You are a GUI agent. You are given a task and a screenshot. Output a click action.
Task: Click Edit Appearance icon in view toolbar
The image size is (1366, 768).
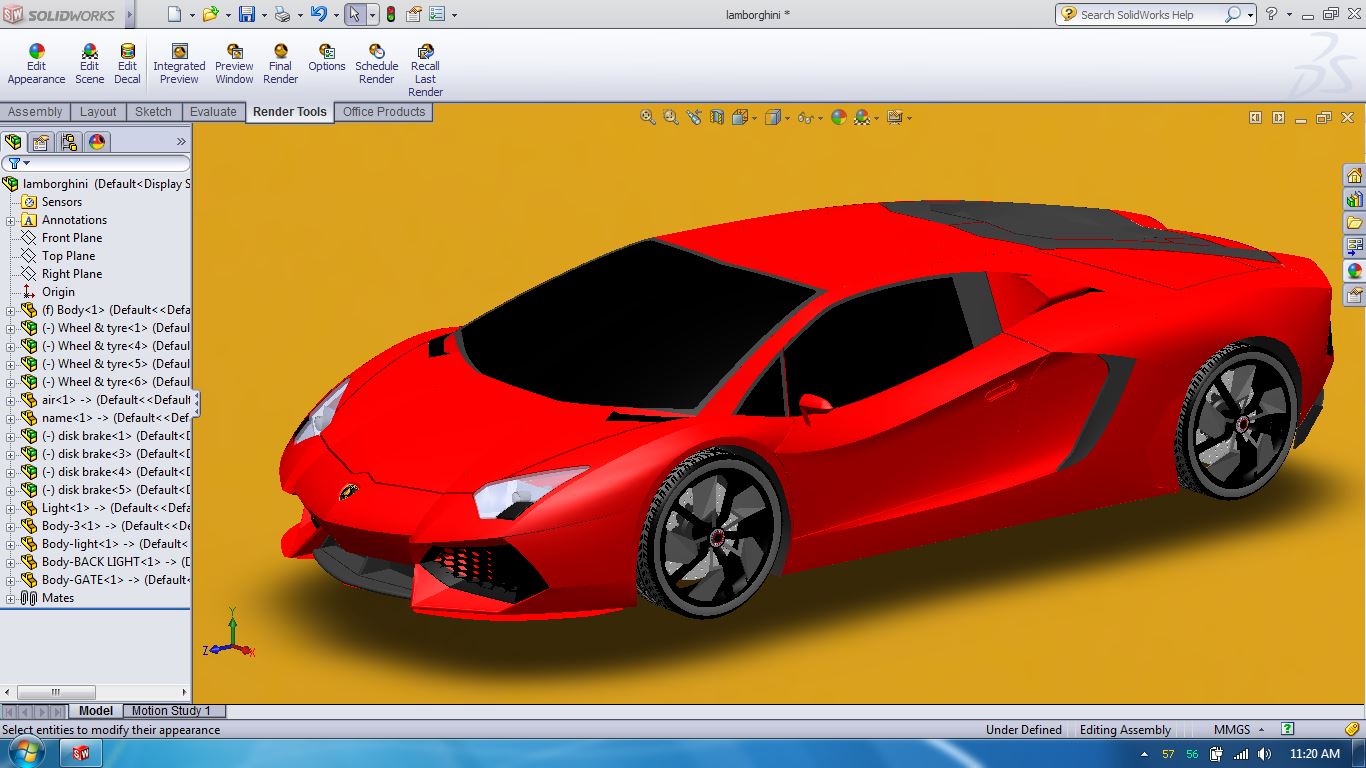point(838,117)
